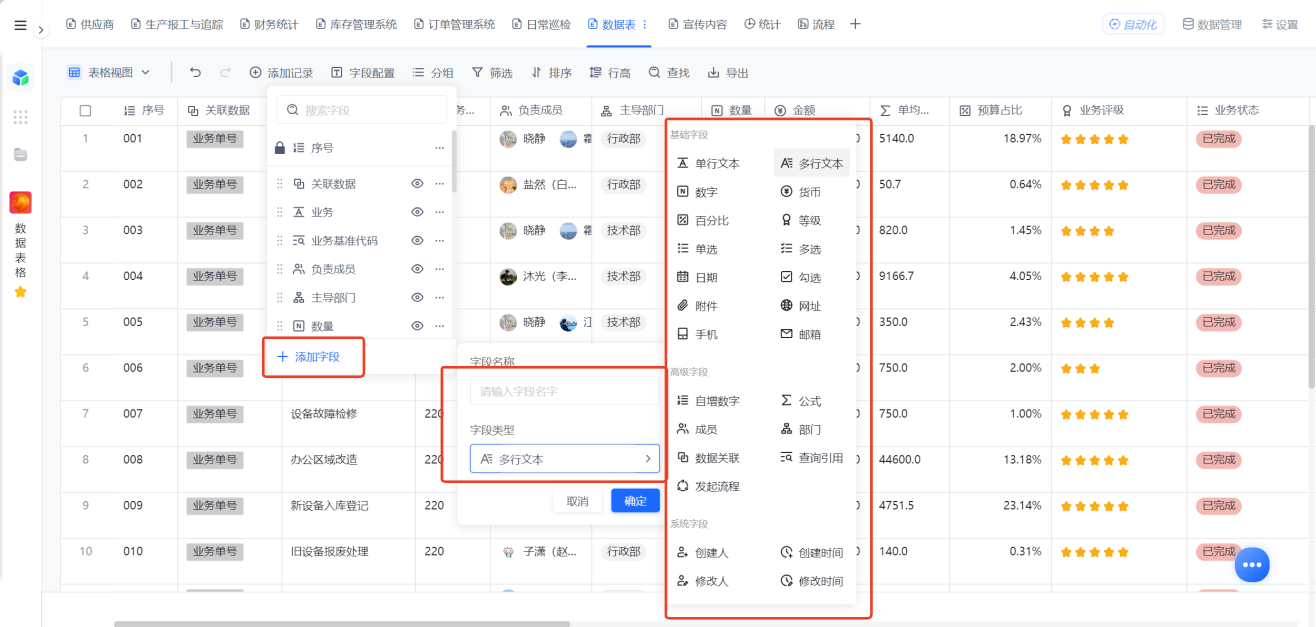Hide the 关联数据 field with eye icon

[x=417, y=184]
